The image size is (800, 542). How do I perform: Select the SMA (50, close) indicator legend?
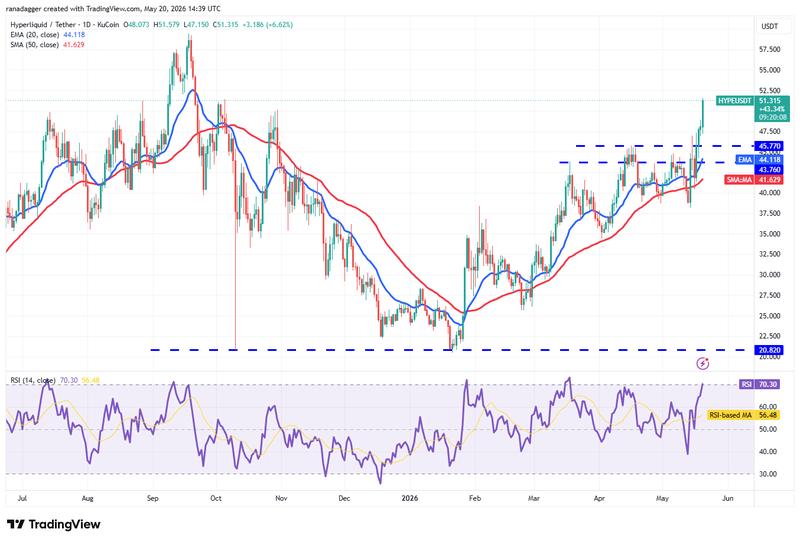point(47,45)
